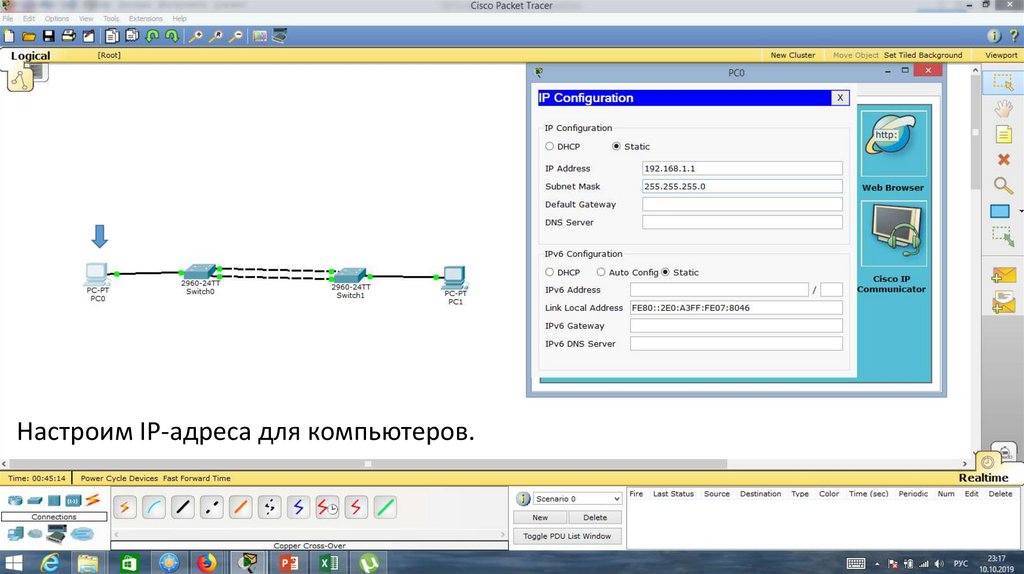The width and height of the screenshot is (1024, 574).
Task: Click the help question mark icon
Action: [1014, 36]
